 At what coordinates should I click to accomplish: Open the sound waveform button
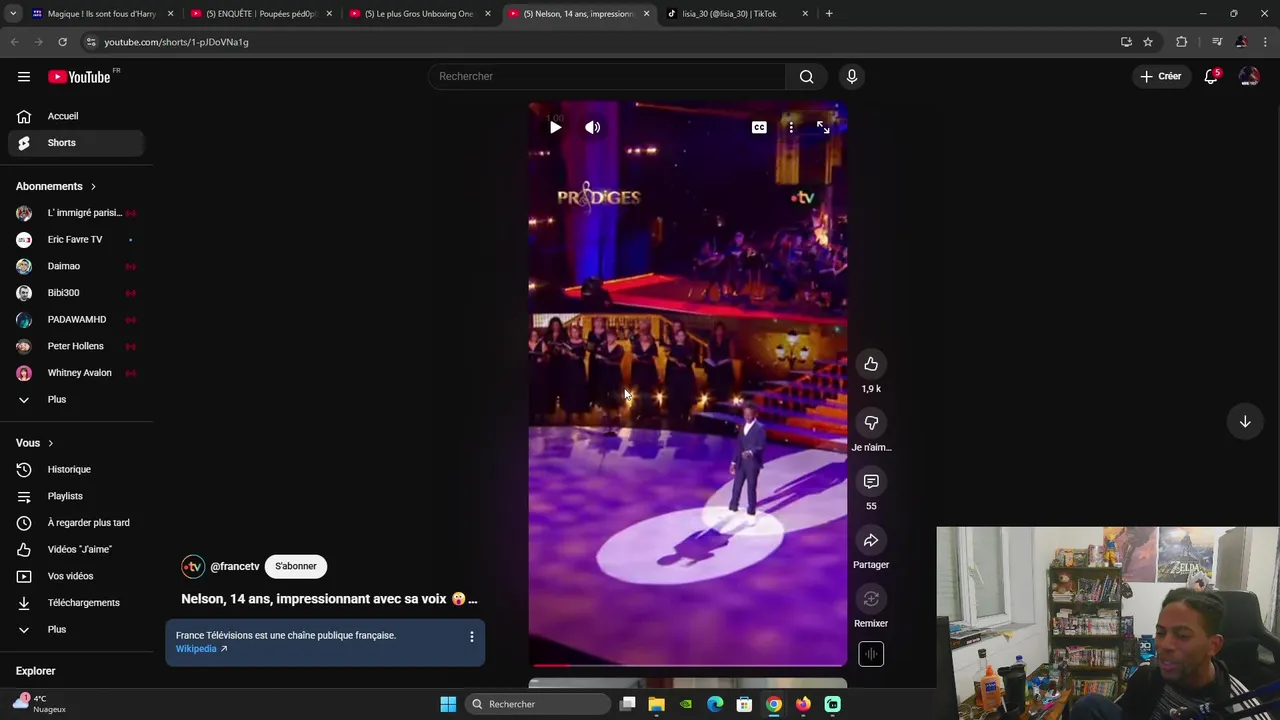coord(871,654)
